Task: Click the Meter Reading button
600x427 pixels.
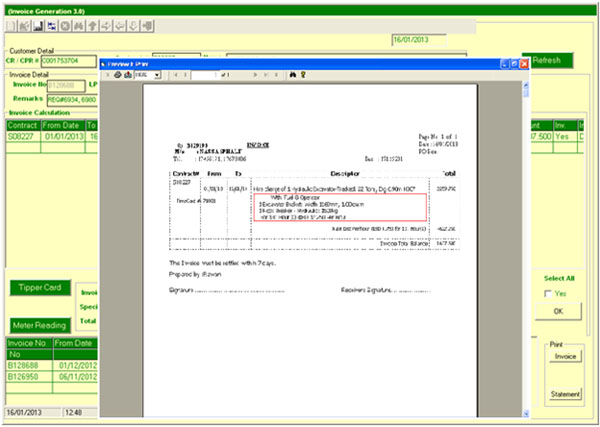Action: [x=40, y=326]
